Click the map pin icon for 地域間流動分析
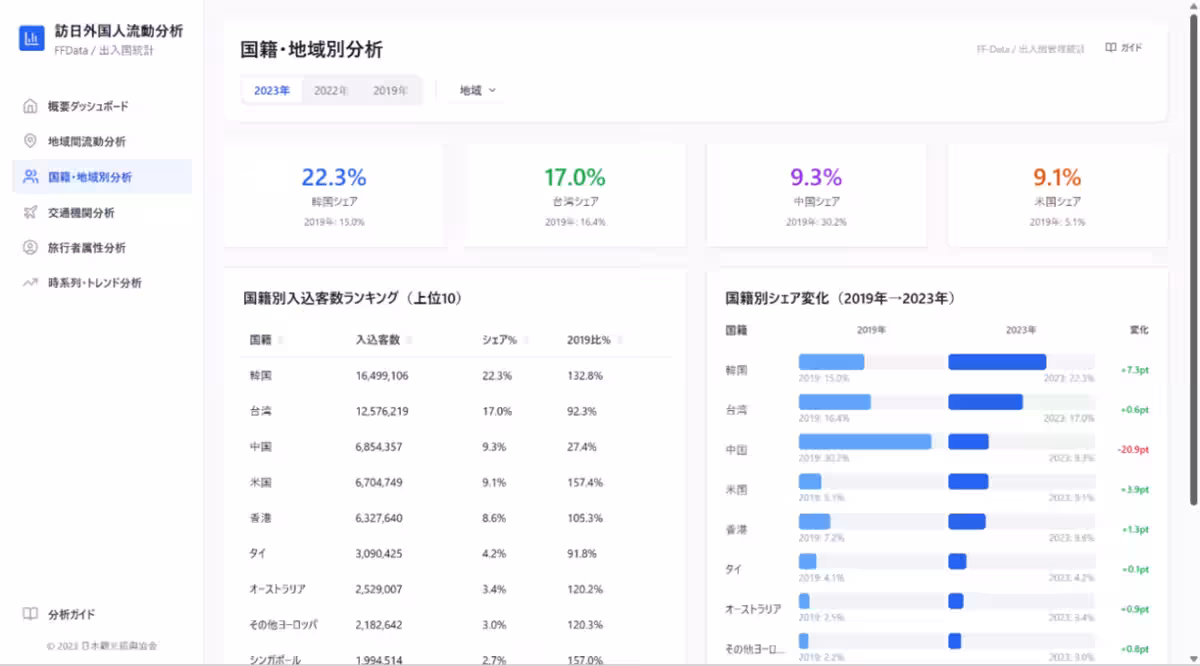This screenshot has width=1200, height=666. point(30,141)
